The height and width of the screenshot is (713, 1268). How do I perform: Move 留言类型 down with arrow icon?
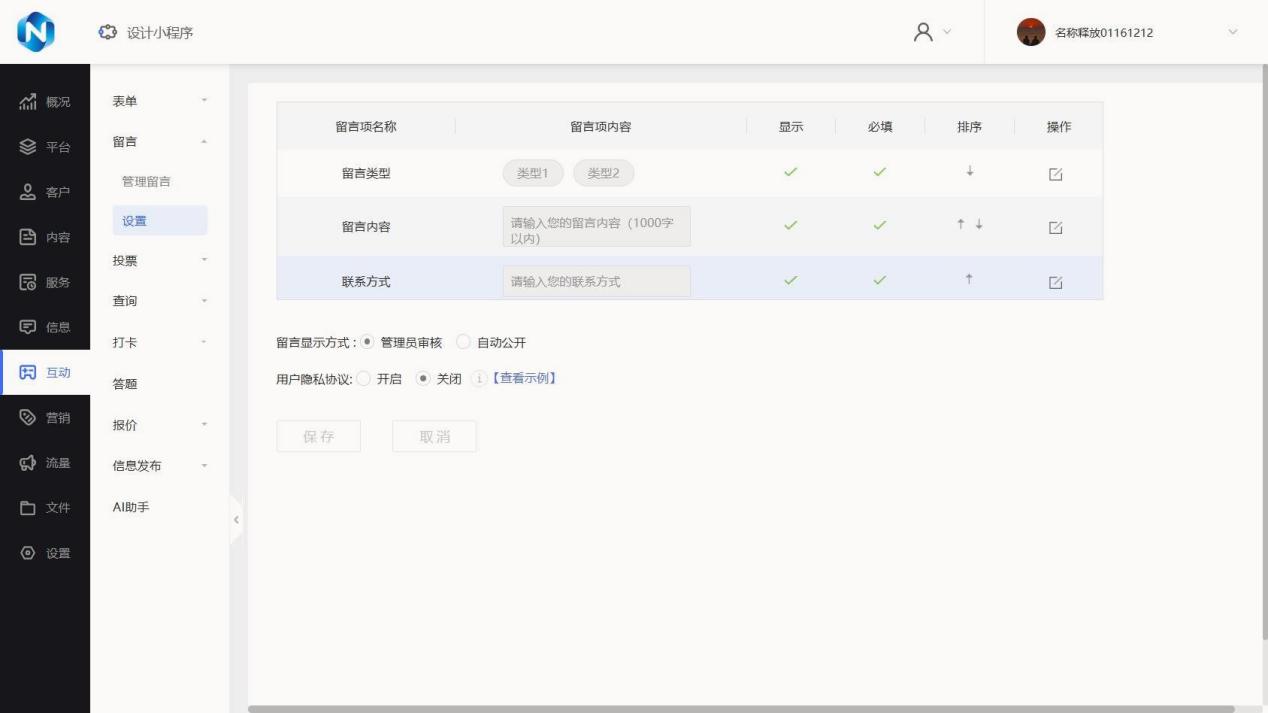(x=969, y=172)
